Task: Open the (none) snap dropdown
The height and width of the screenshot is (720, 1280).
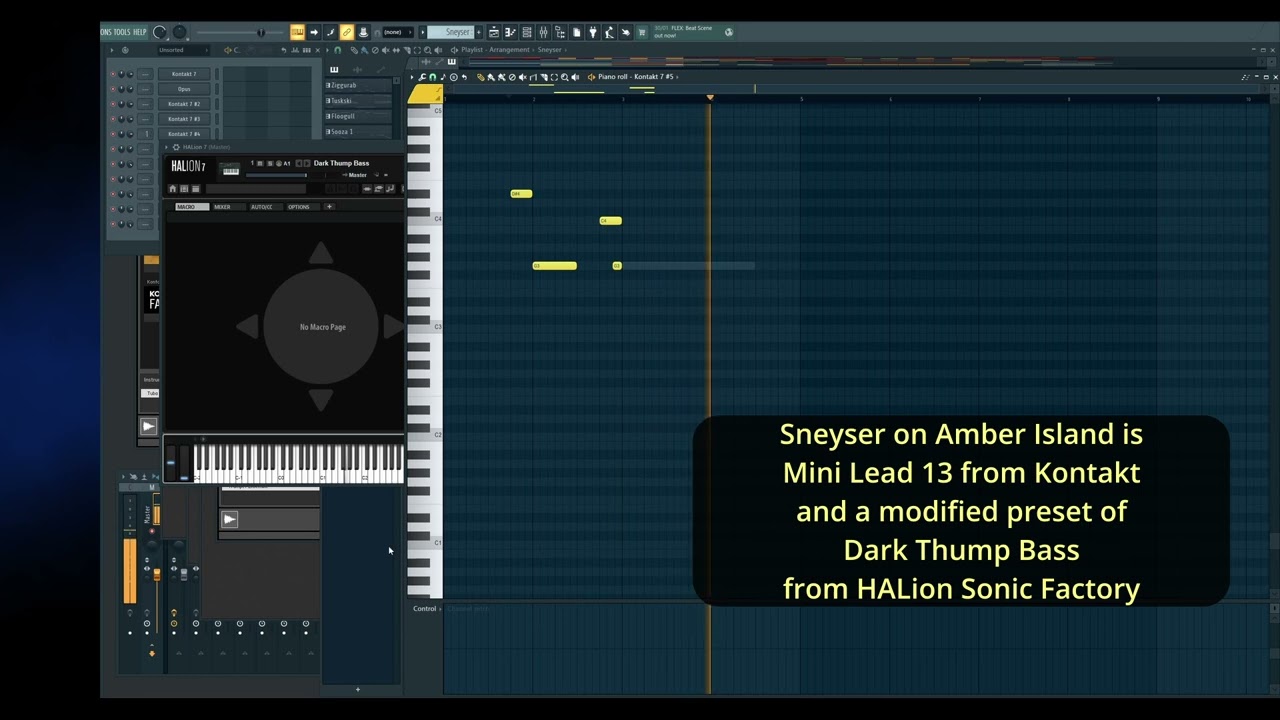Action: click(397, 32)
